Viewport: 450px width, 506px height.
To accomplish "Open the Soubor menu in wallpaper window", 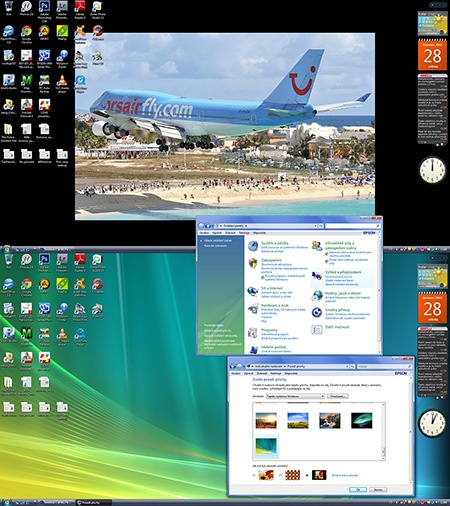I will [x=236, y=373].
